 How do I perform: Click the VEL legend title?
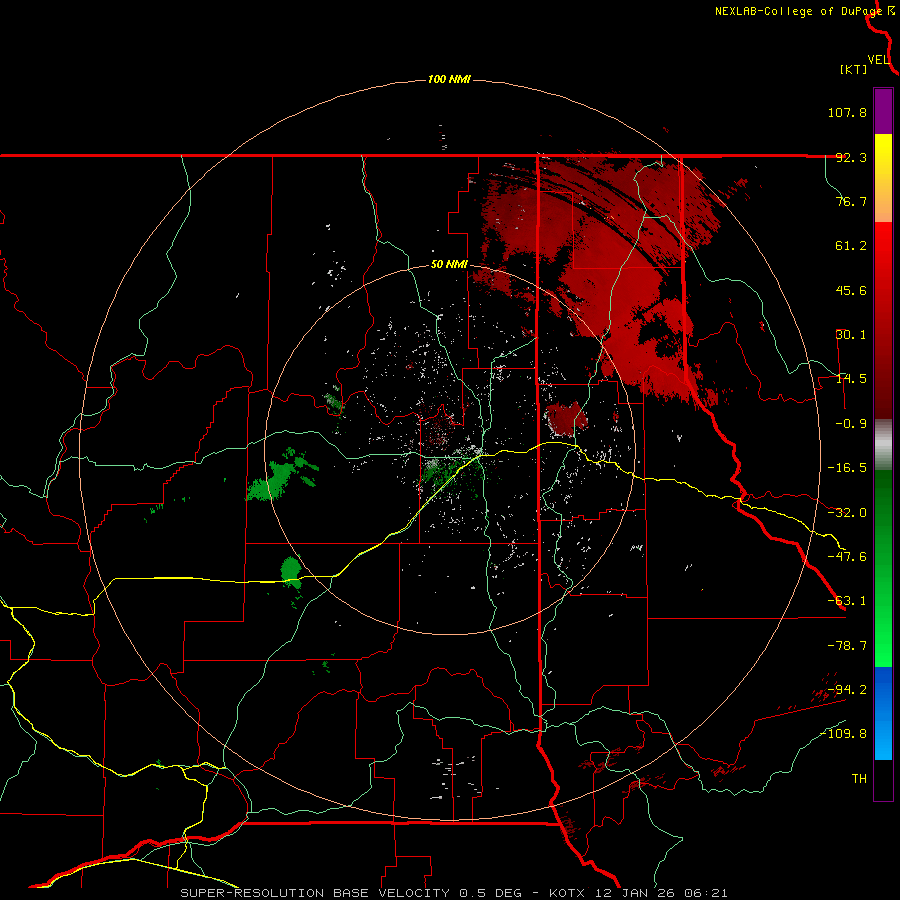tap(878, 60)
